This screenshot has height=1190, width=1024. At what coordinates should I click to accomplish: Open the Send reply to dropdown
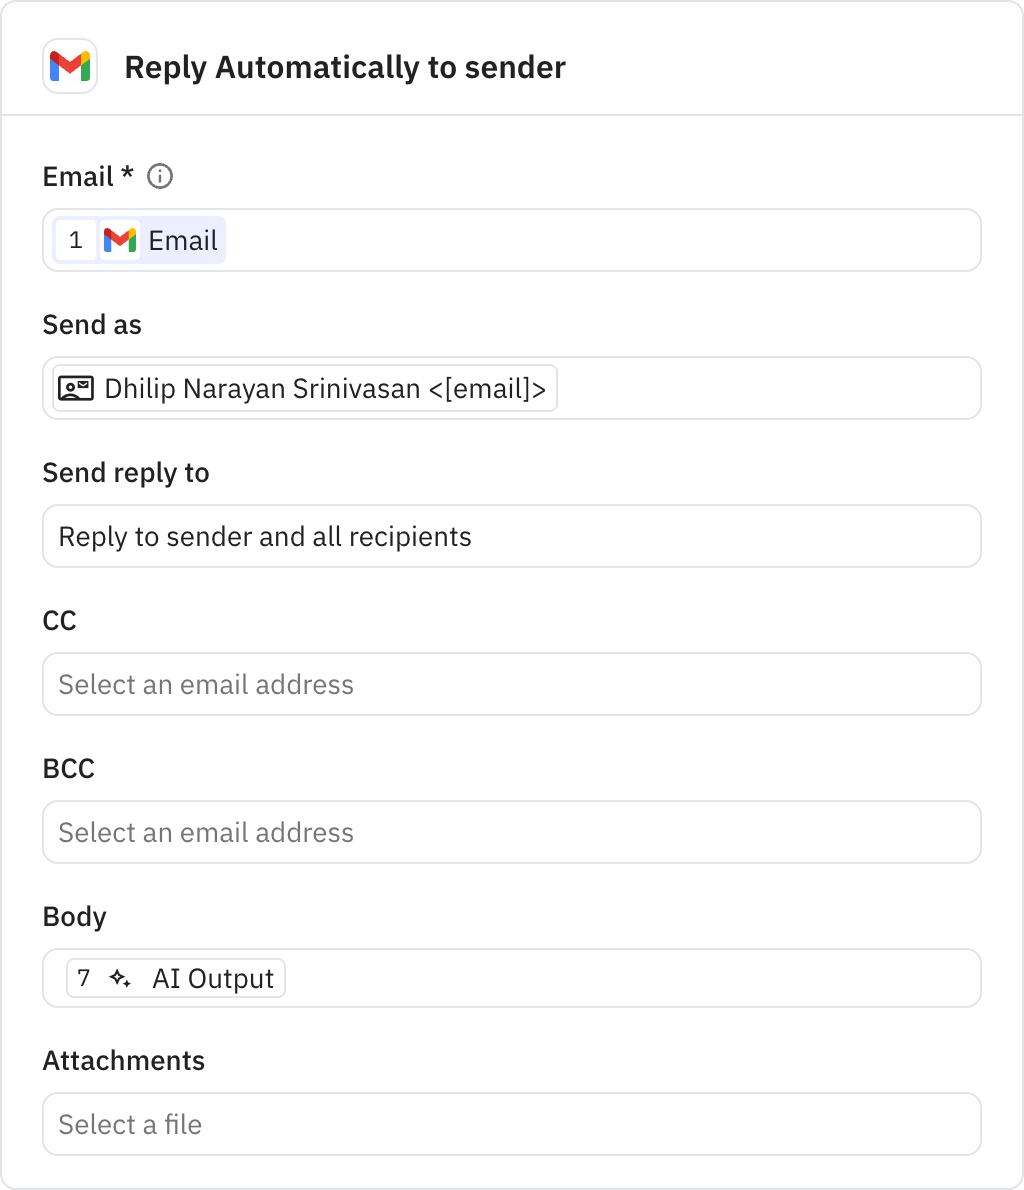pyautogui.click(x=511, y=536)
